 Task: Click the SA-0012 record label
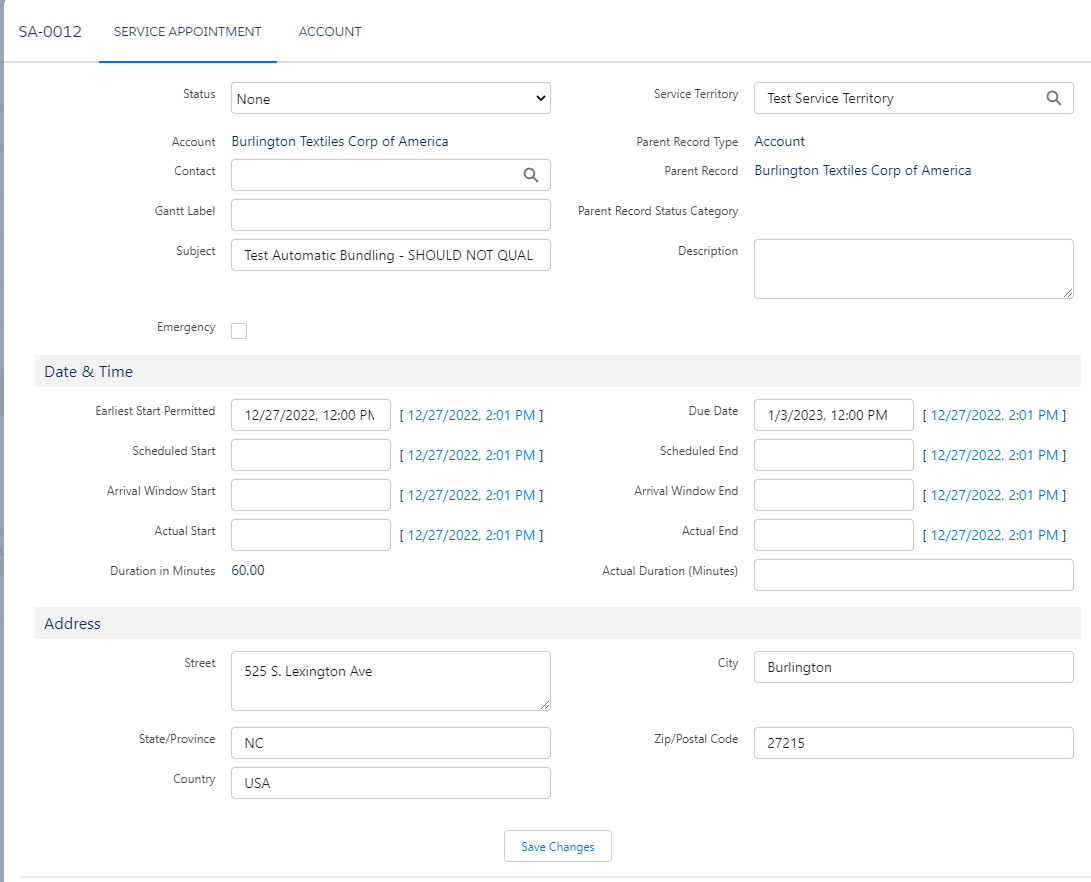coord(48,31)
